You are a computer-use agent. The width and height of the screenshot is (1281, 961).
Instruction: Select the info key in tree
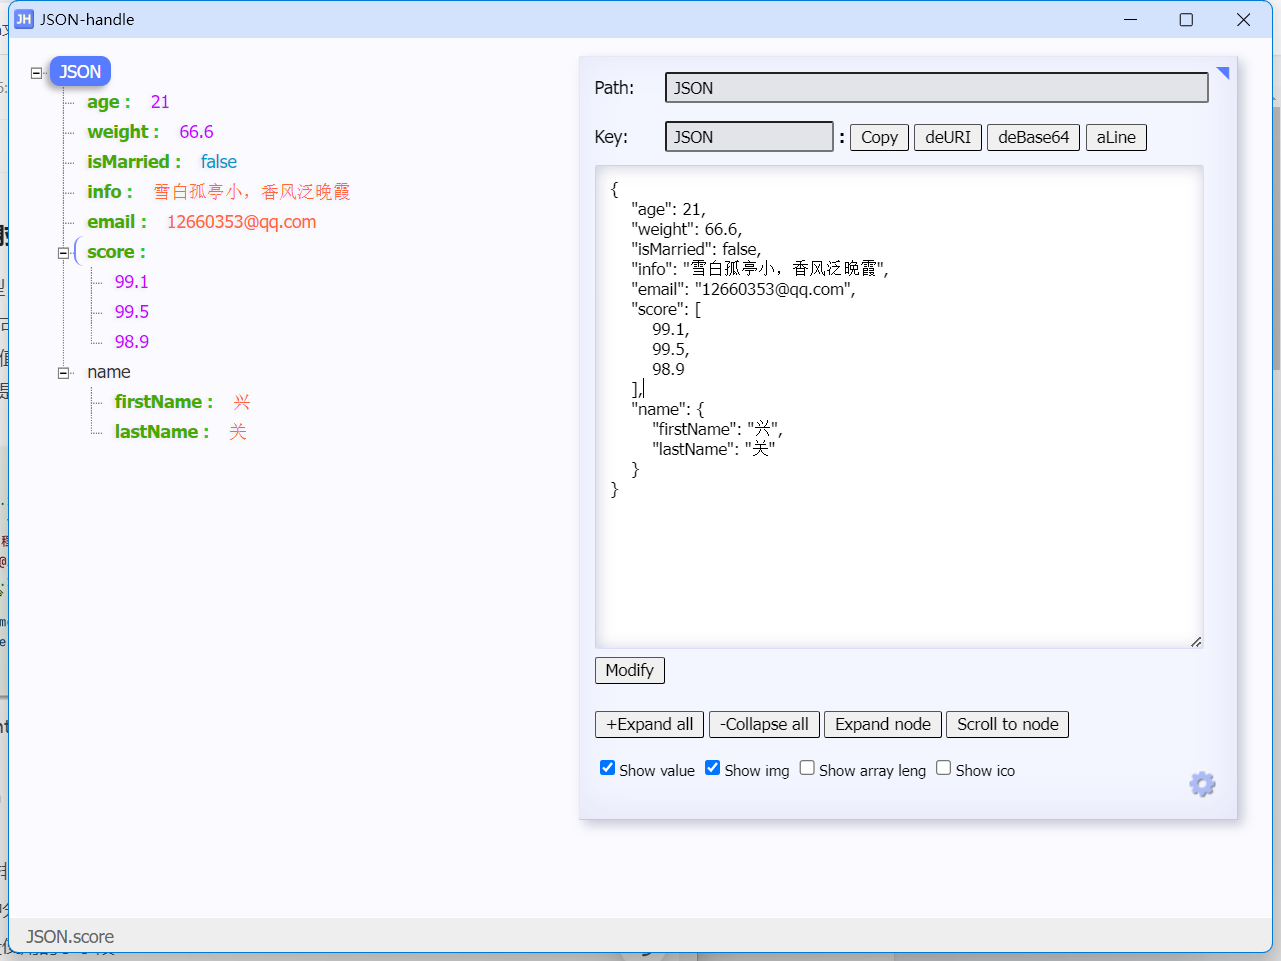[109, 192]
